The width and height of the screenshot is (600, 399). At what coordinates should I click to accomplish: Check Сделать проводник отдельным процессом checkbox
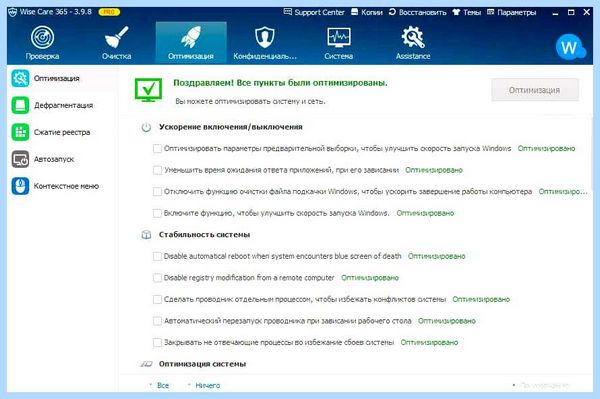(157, 299)
